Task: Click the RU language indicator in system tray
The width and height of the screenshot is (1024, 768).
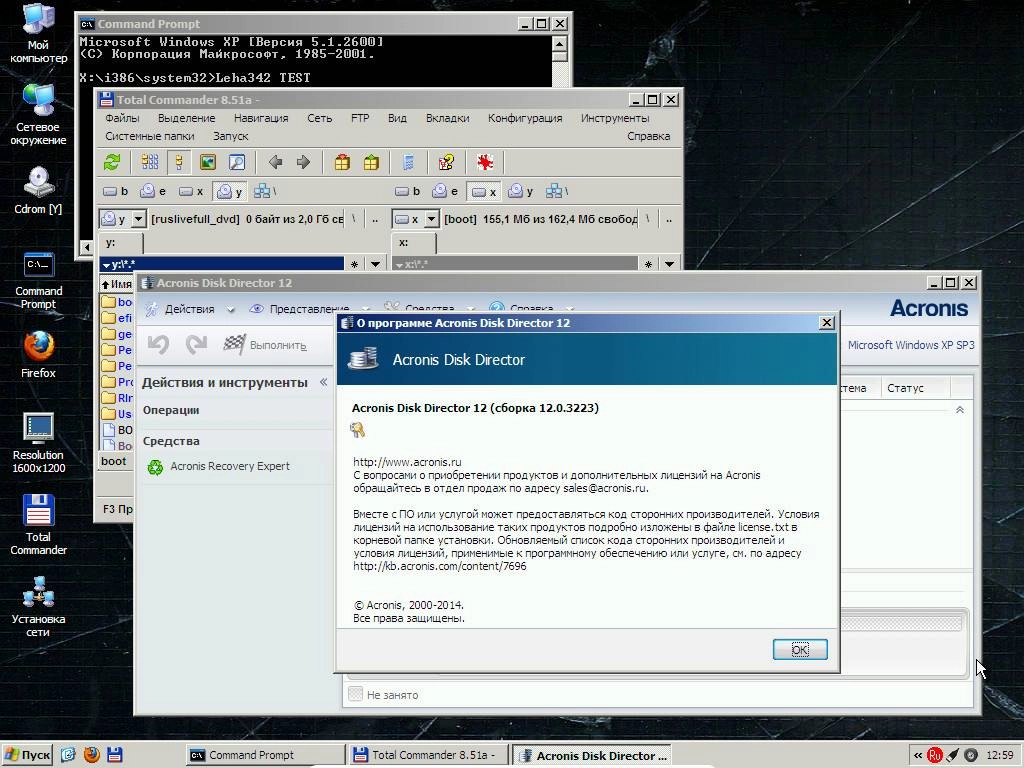Action: coord(935,756)
